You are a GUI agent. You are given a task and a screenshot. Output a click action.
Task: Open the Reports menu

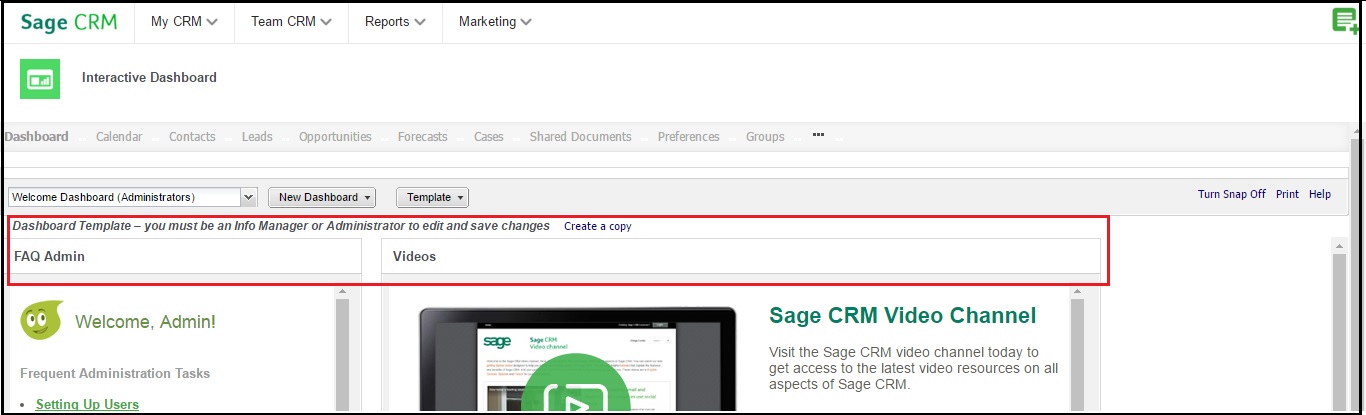tap(395, 22)
